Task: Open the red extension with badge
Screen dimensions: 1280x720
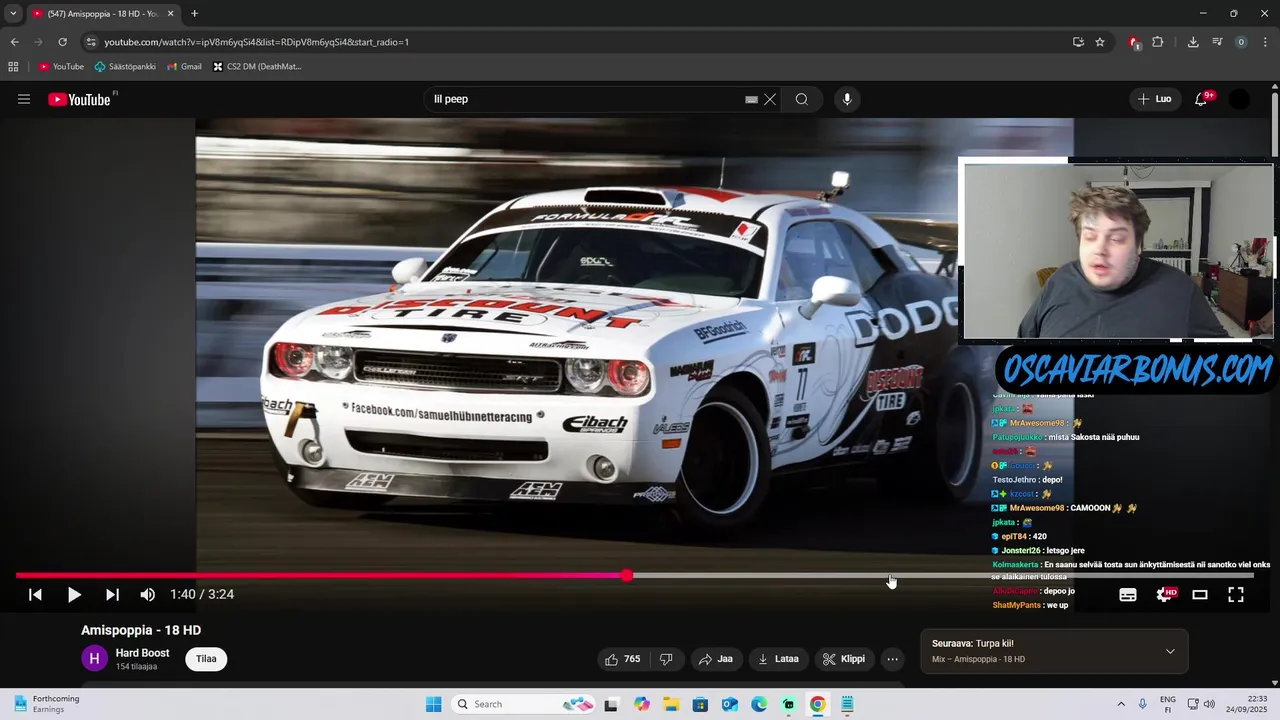Action: (1134, 42)
